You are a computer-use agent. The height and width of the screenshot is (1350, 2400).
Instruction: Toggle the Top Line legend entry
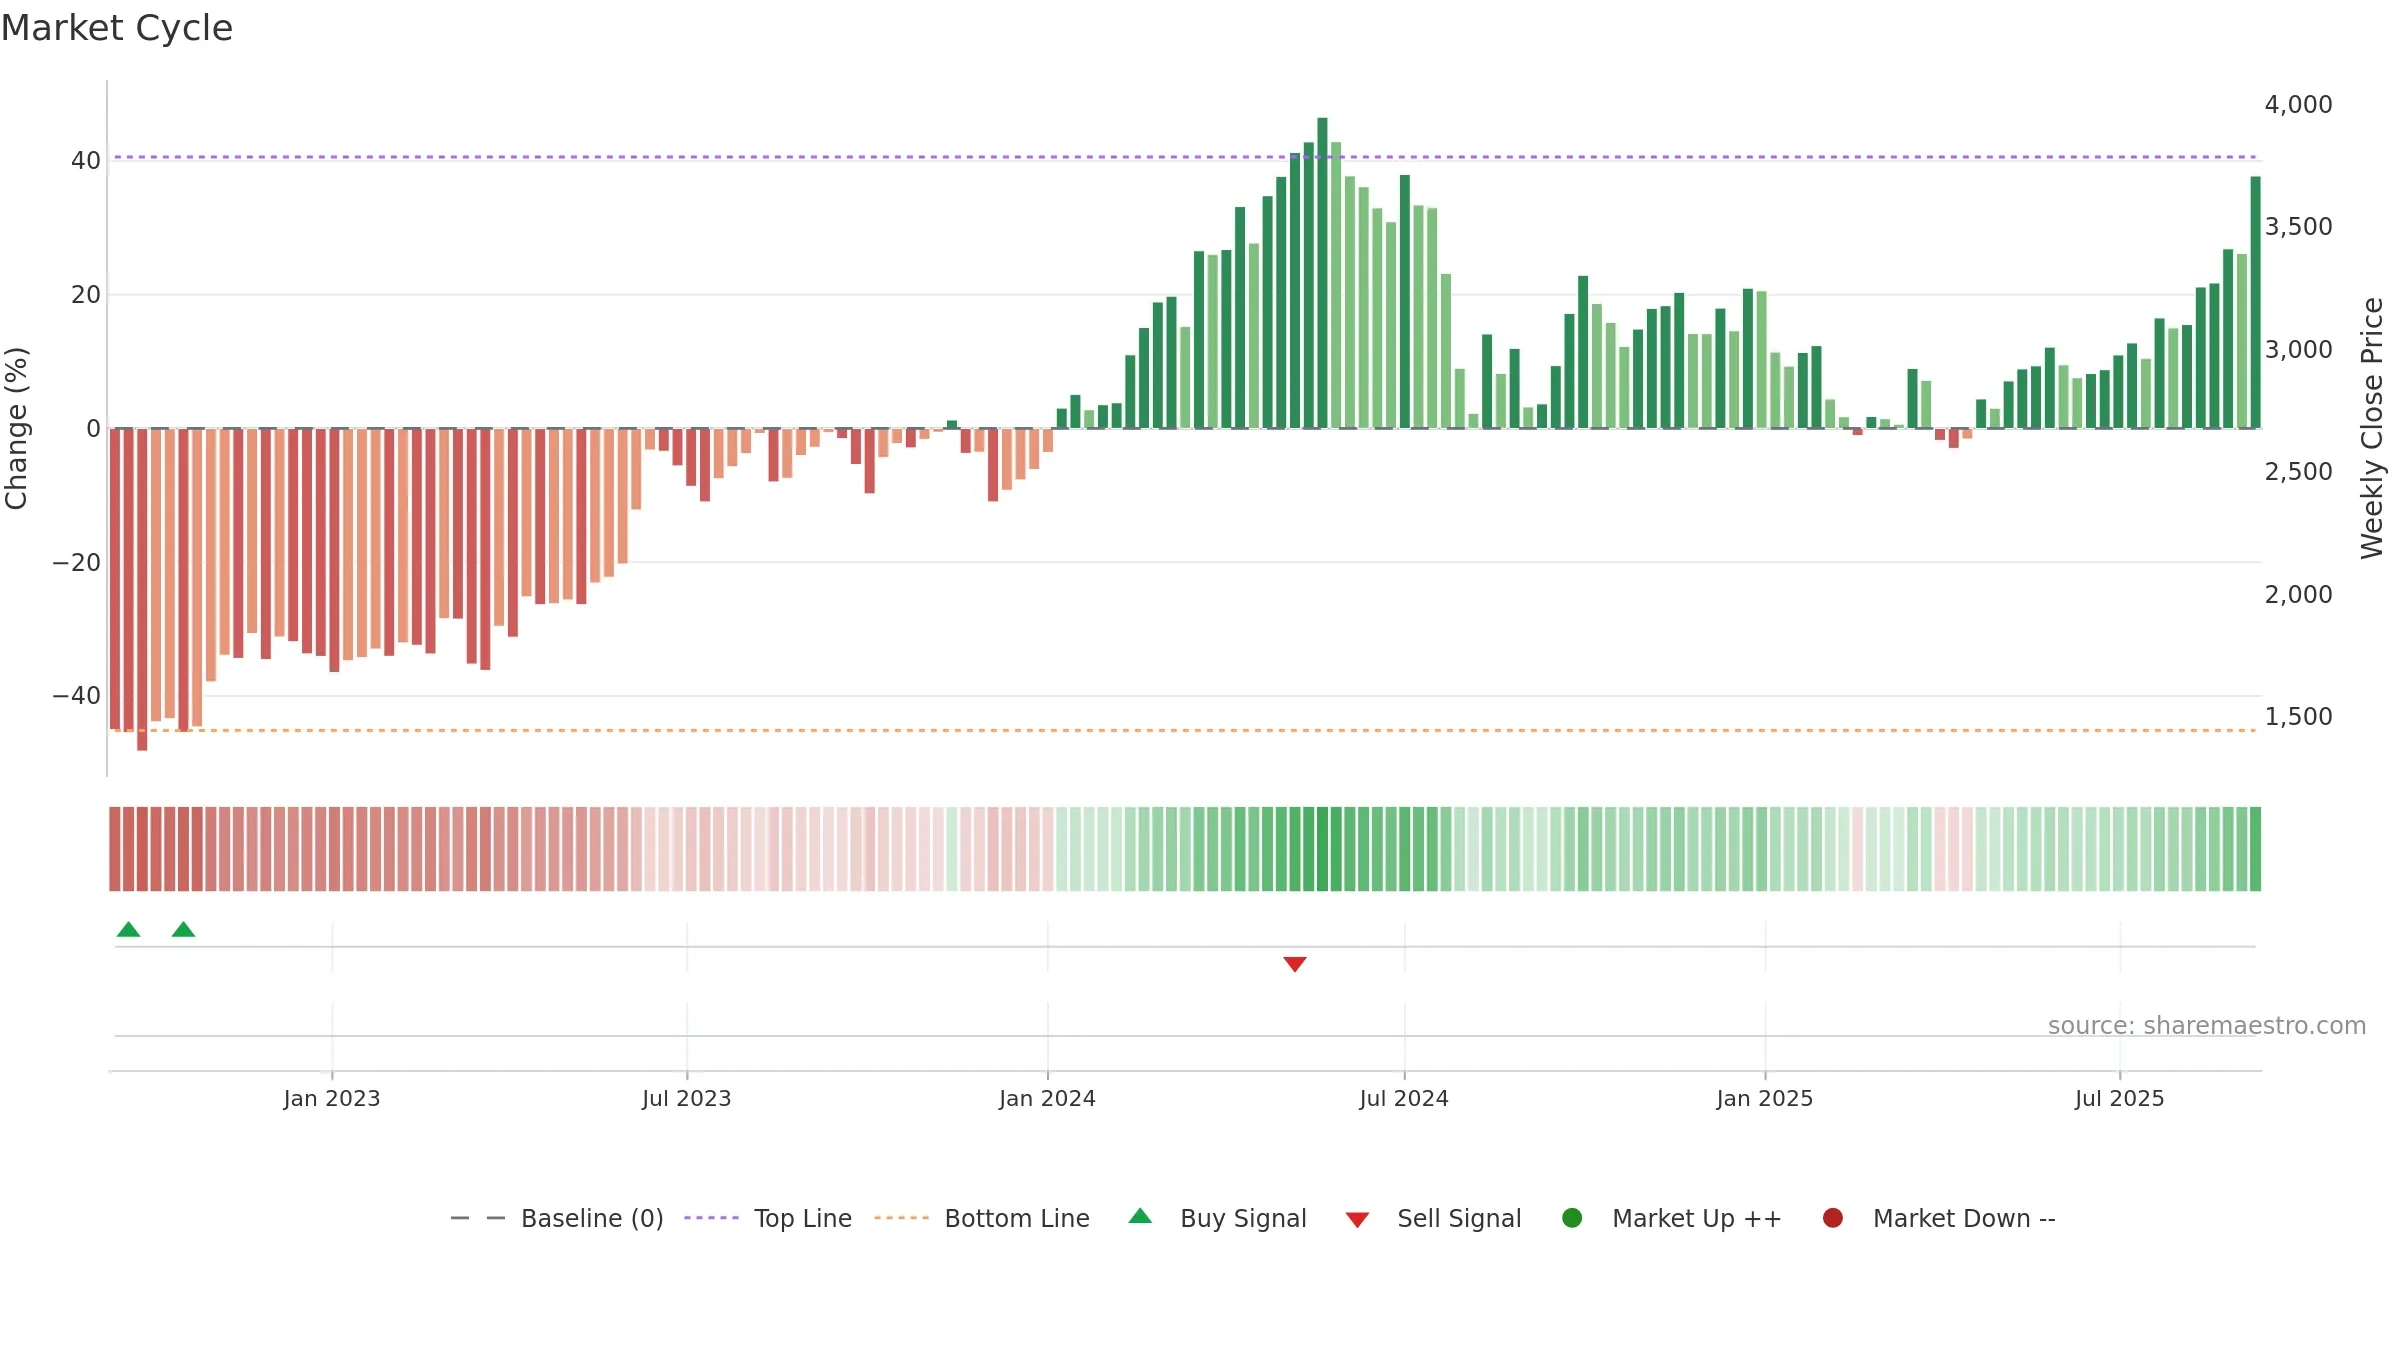tap(768, 1218)
